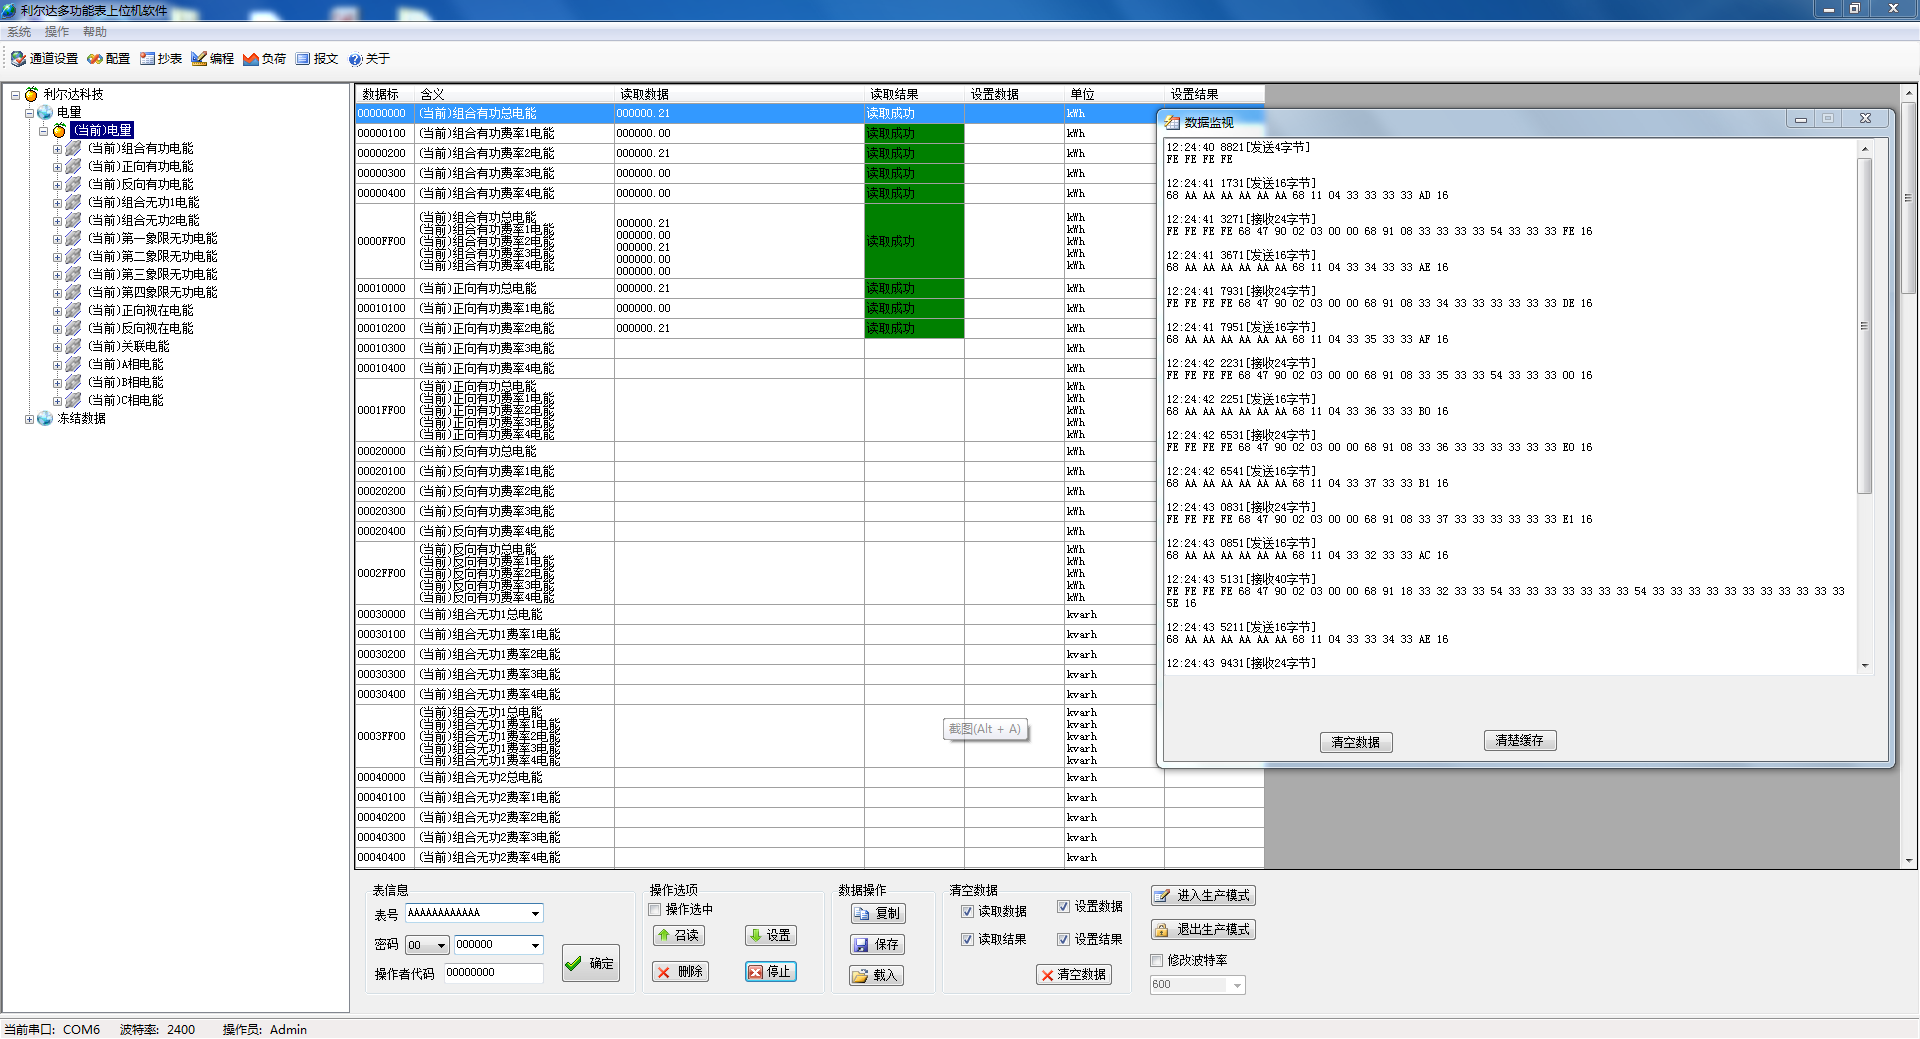Expand the 冻结数据 tree node

click(30, 419)
